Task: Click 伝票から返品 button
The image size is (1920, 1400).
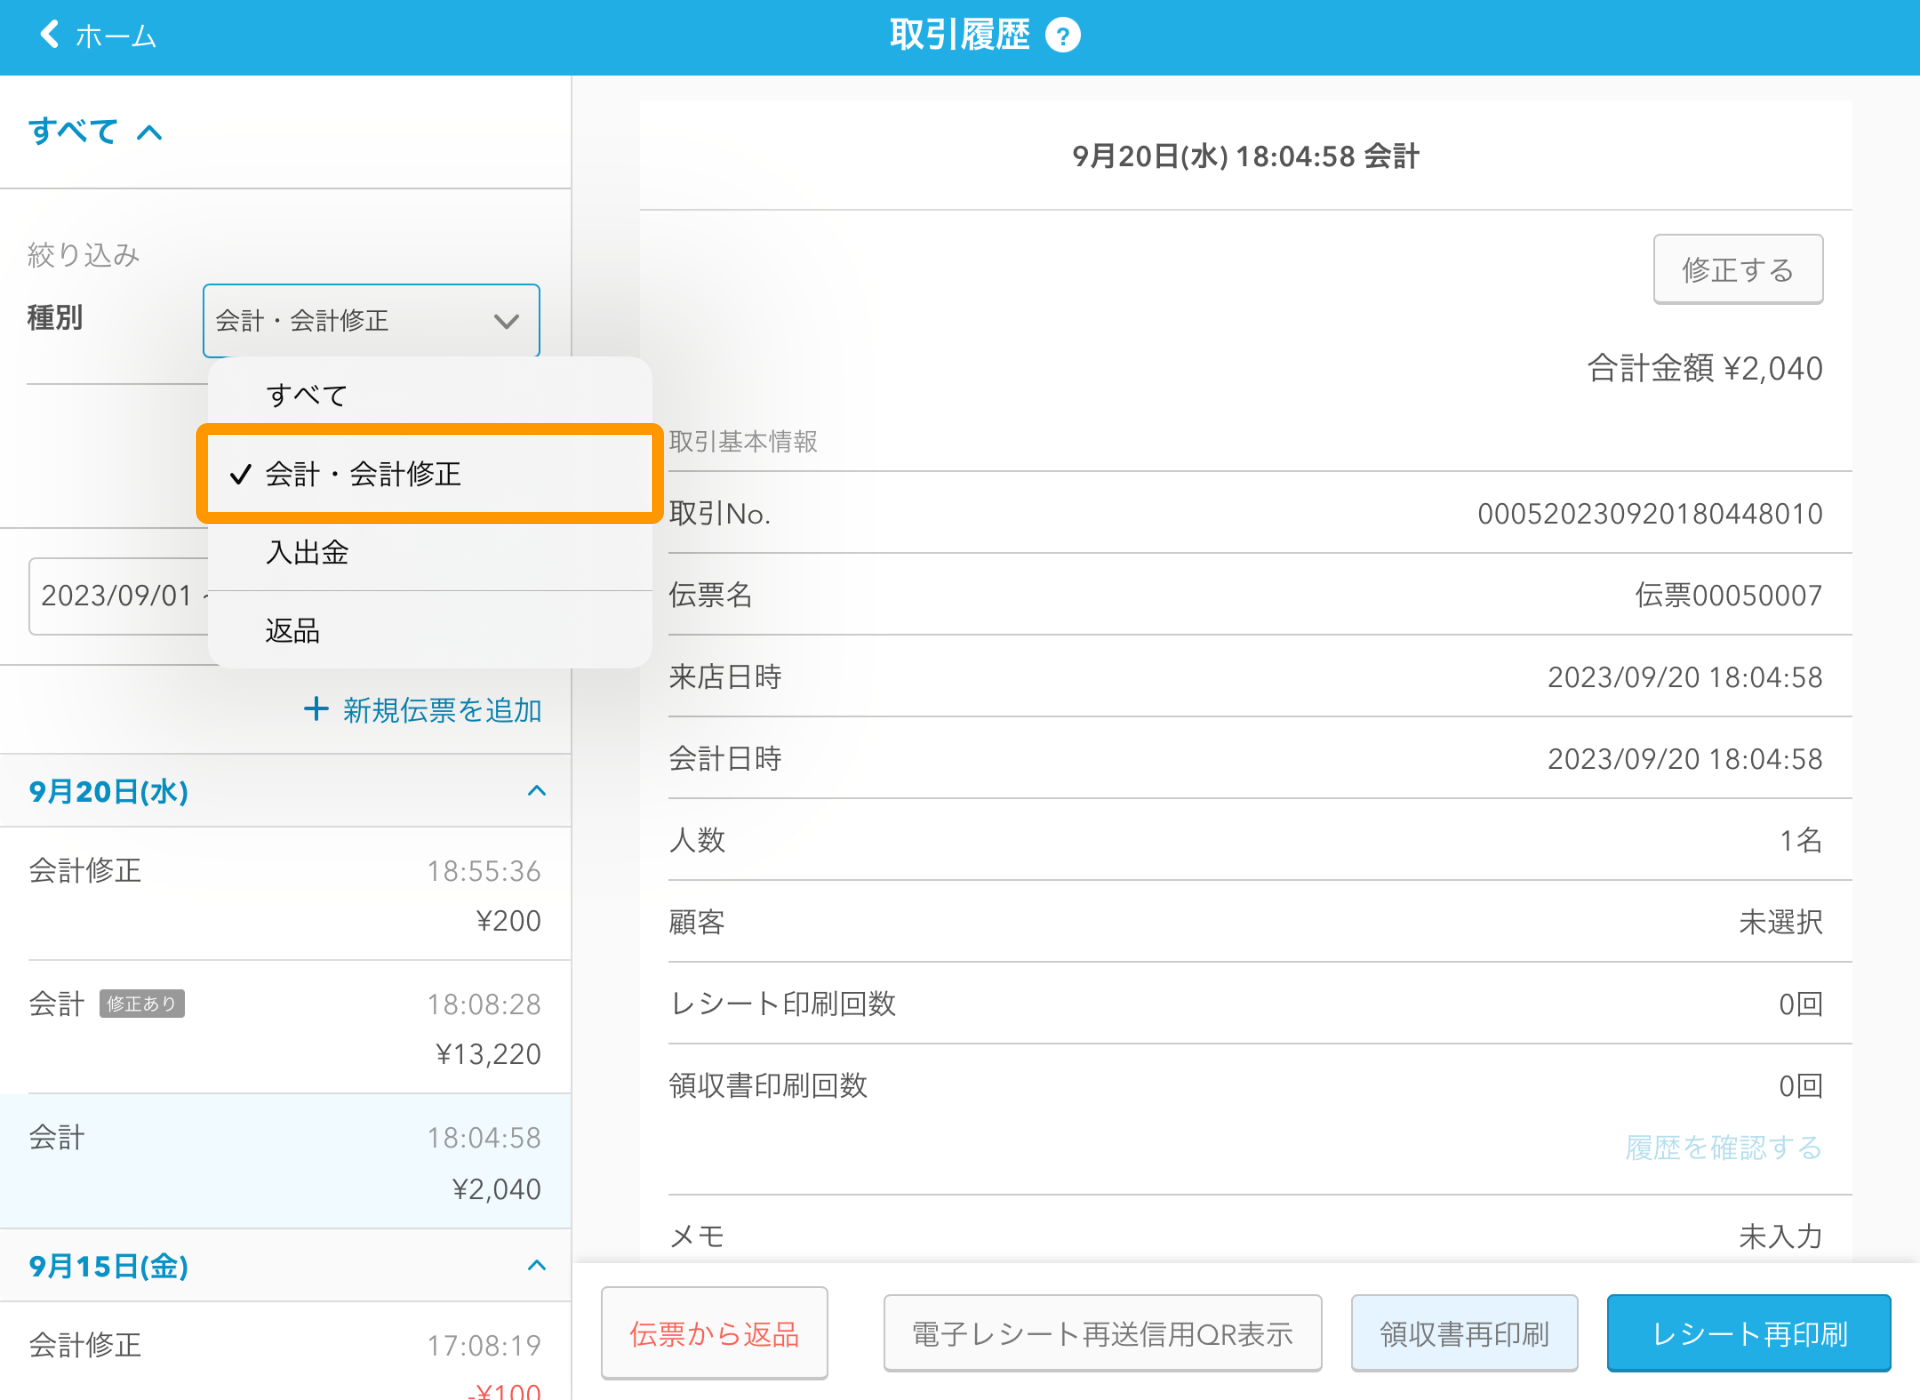Action: click(714, 1333)
